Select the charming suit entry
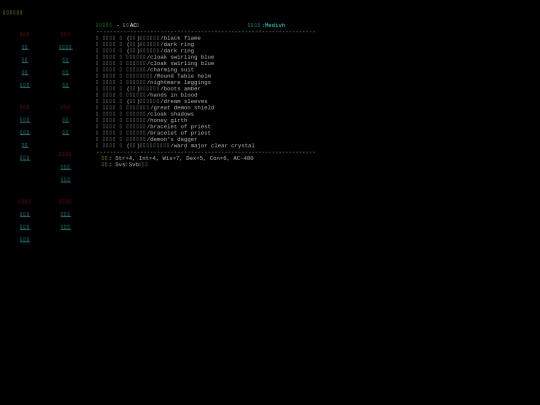Viewport: 540px width, 405px height. tap(145, 70)
